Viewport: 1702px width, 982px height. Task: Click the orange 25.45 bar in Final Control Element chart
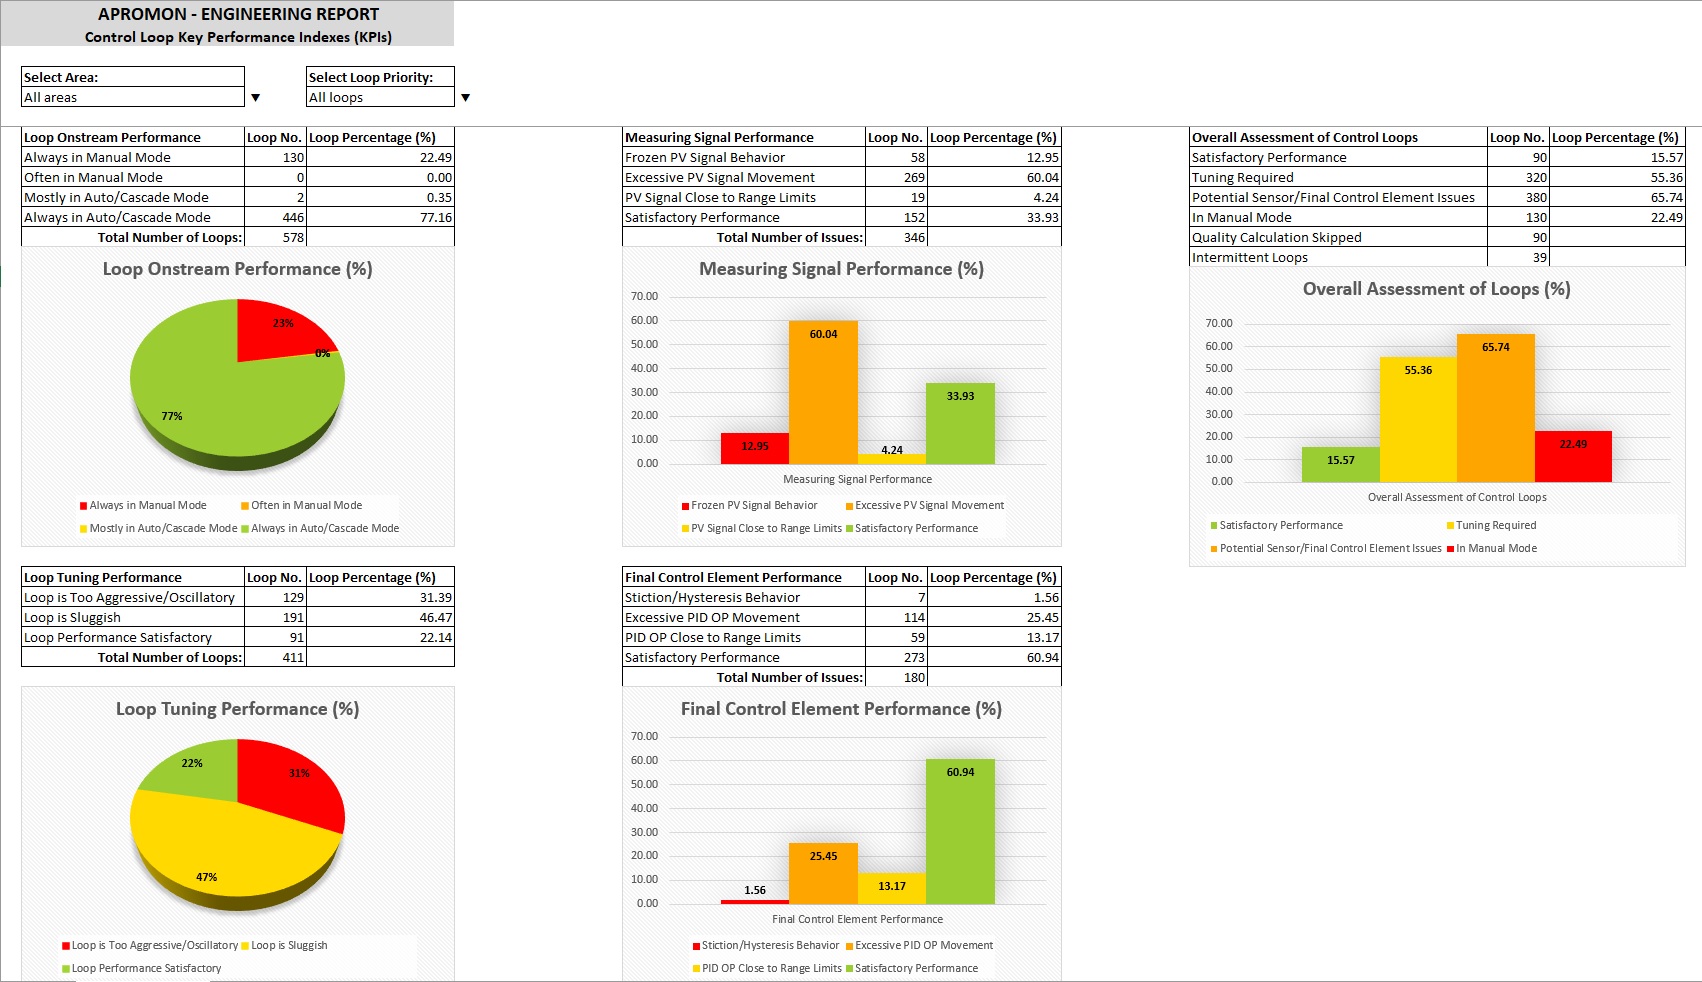pos(823,874)
